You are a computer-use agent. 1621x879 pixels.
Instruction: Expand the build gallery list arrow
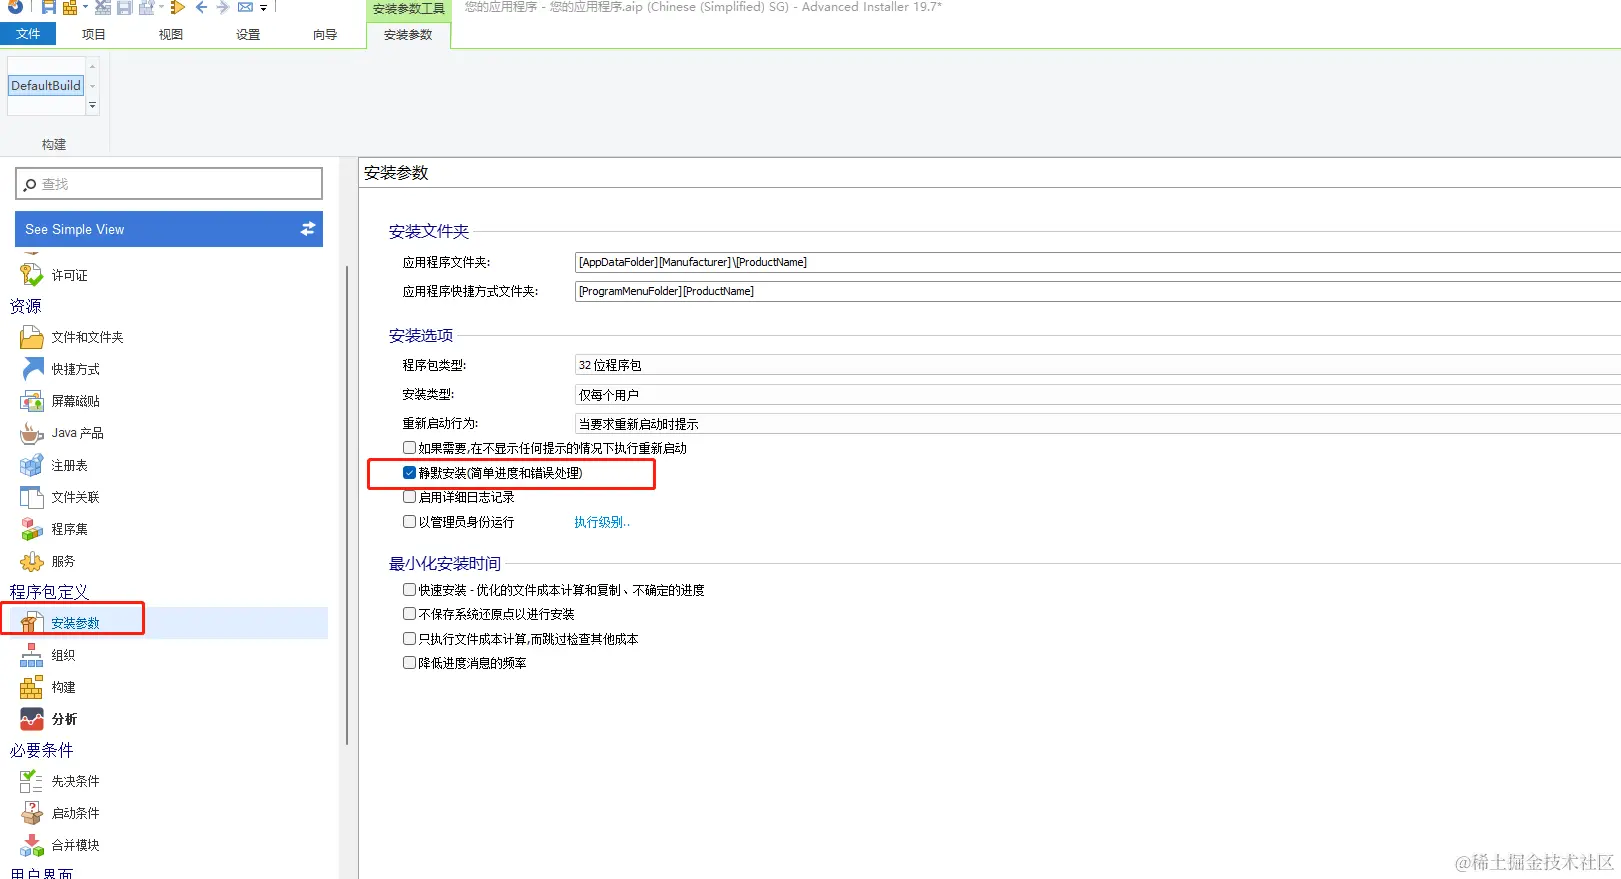93,105
